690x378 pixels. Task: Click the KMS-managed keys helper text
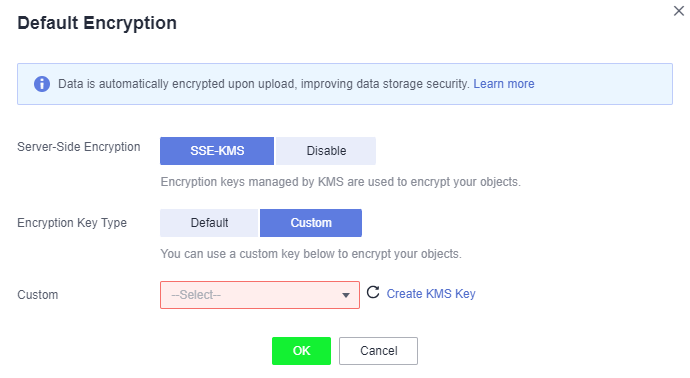pyautogui.click(x=341, y=182)
